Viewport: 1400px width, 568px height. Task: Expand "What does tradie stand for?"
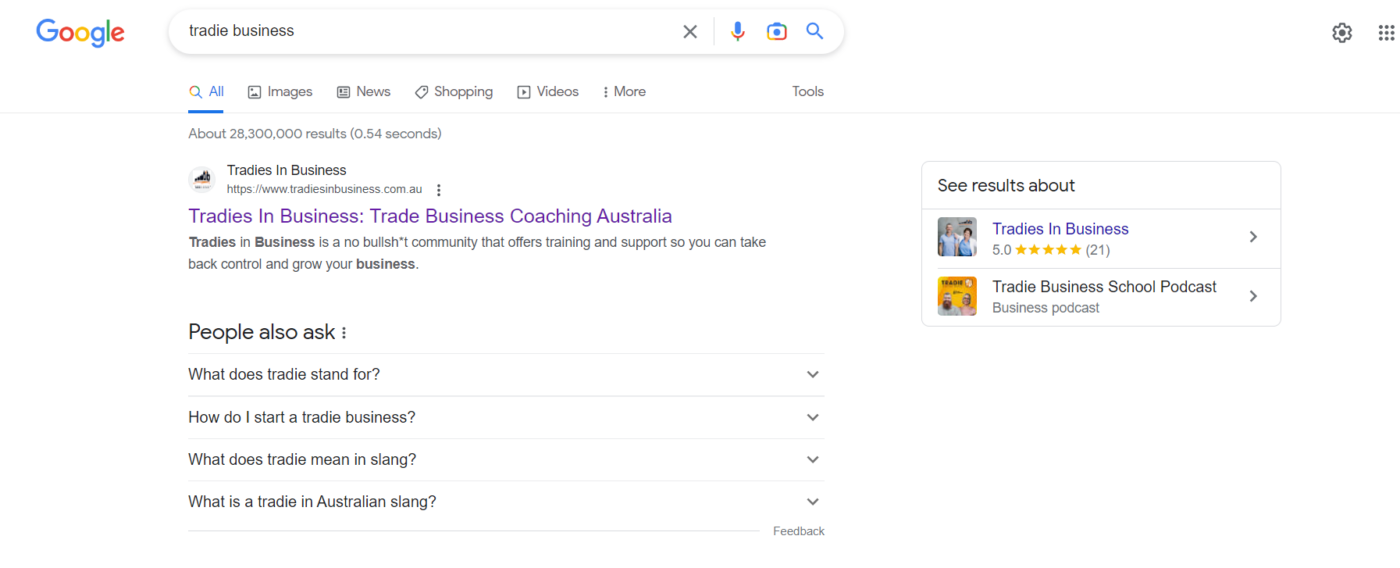pos(812,375)
